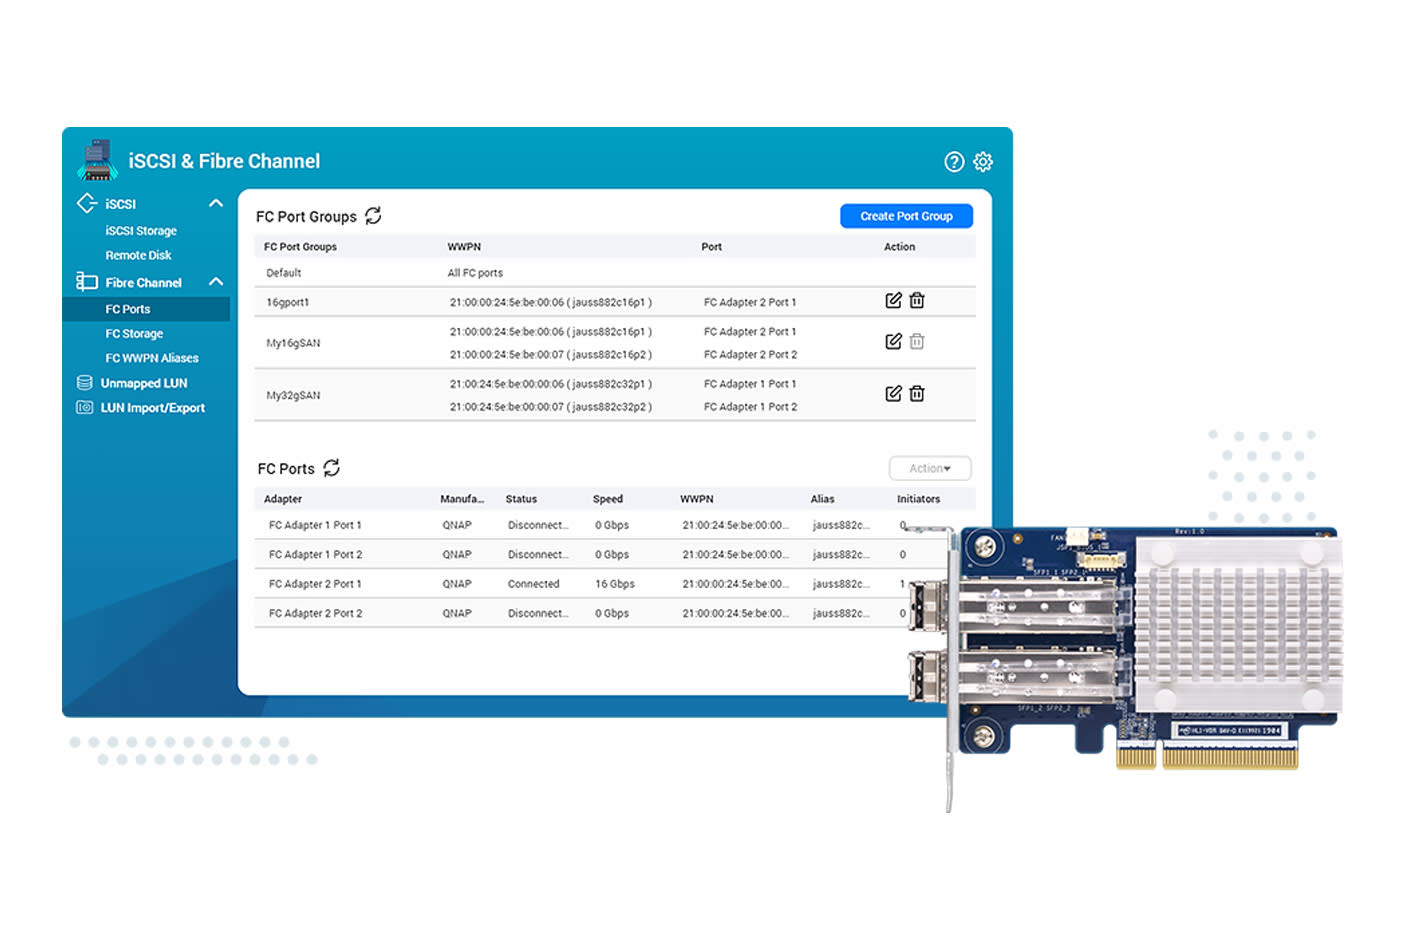Open the iSCSI & Fibre Channel help
Screen dimensions: 1406x940
pos(954,161)
